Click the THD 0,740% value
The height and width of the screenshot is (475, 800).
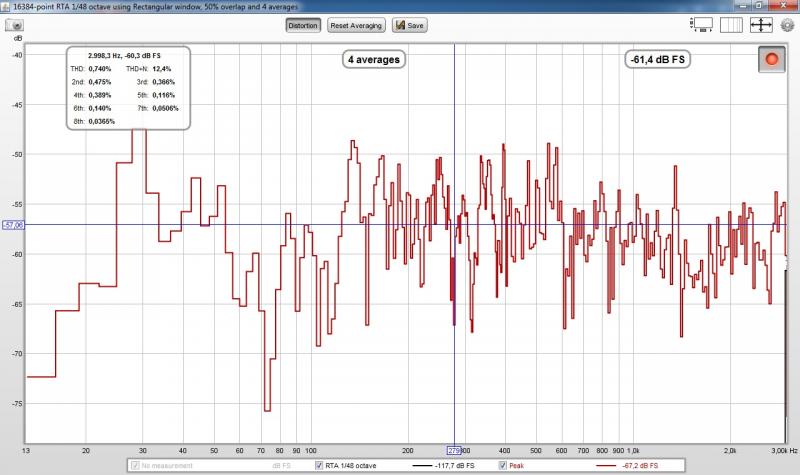tap(100, 68)
